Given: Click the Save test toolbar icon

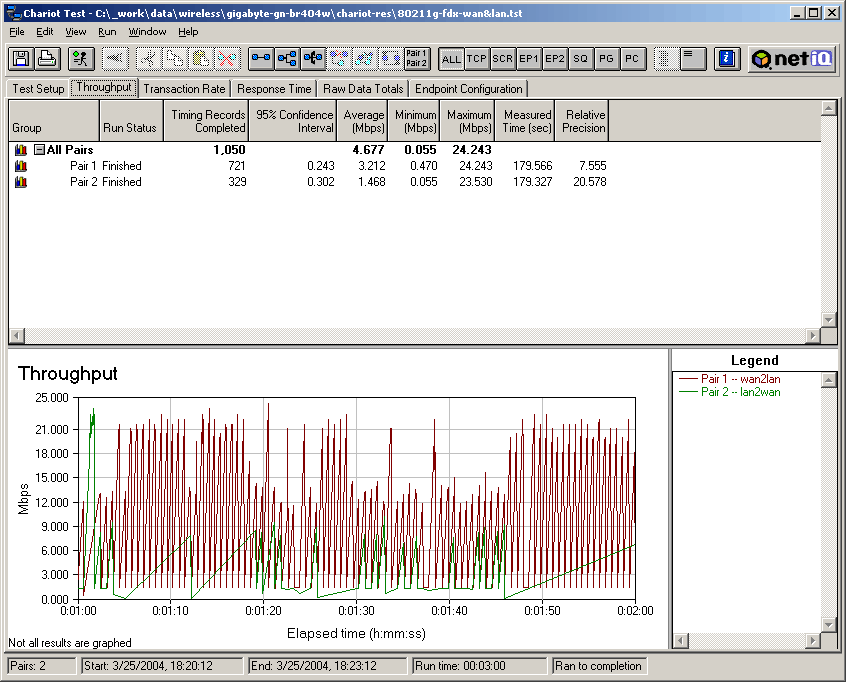Looking at the screenshot, I should click(x=21, y=59).
